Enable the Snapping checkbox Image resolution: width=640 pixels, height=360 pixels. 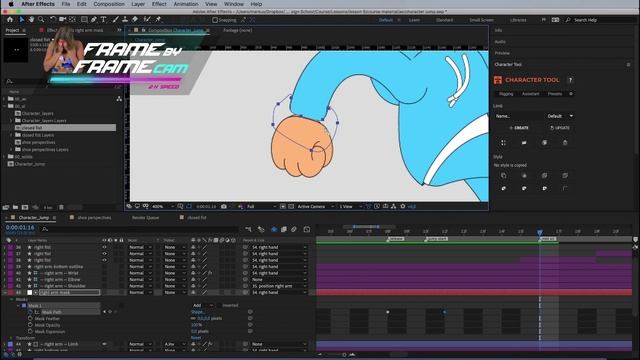(215, 20)
